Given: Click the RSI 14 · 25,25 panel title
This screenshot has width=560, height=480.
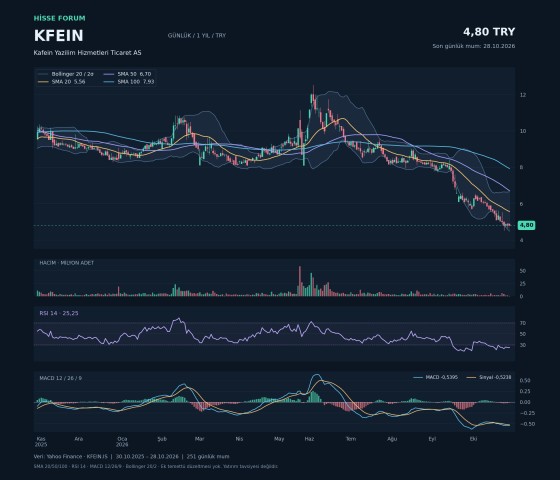Looking at the screenshot, I should [x=59, y=313].
